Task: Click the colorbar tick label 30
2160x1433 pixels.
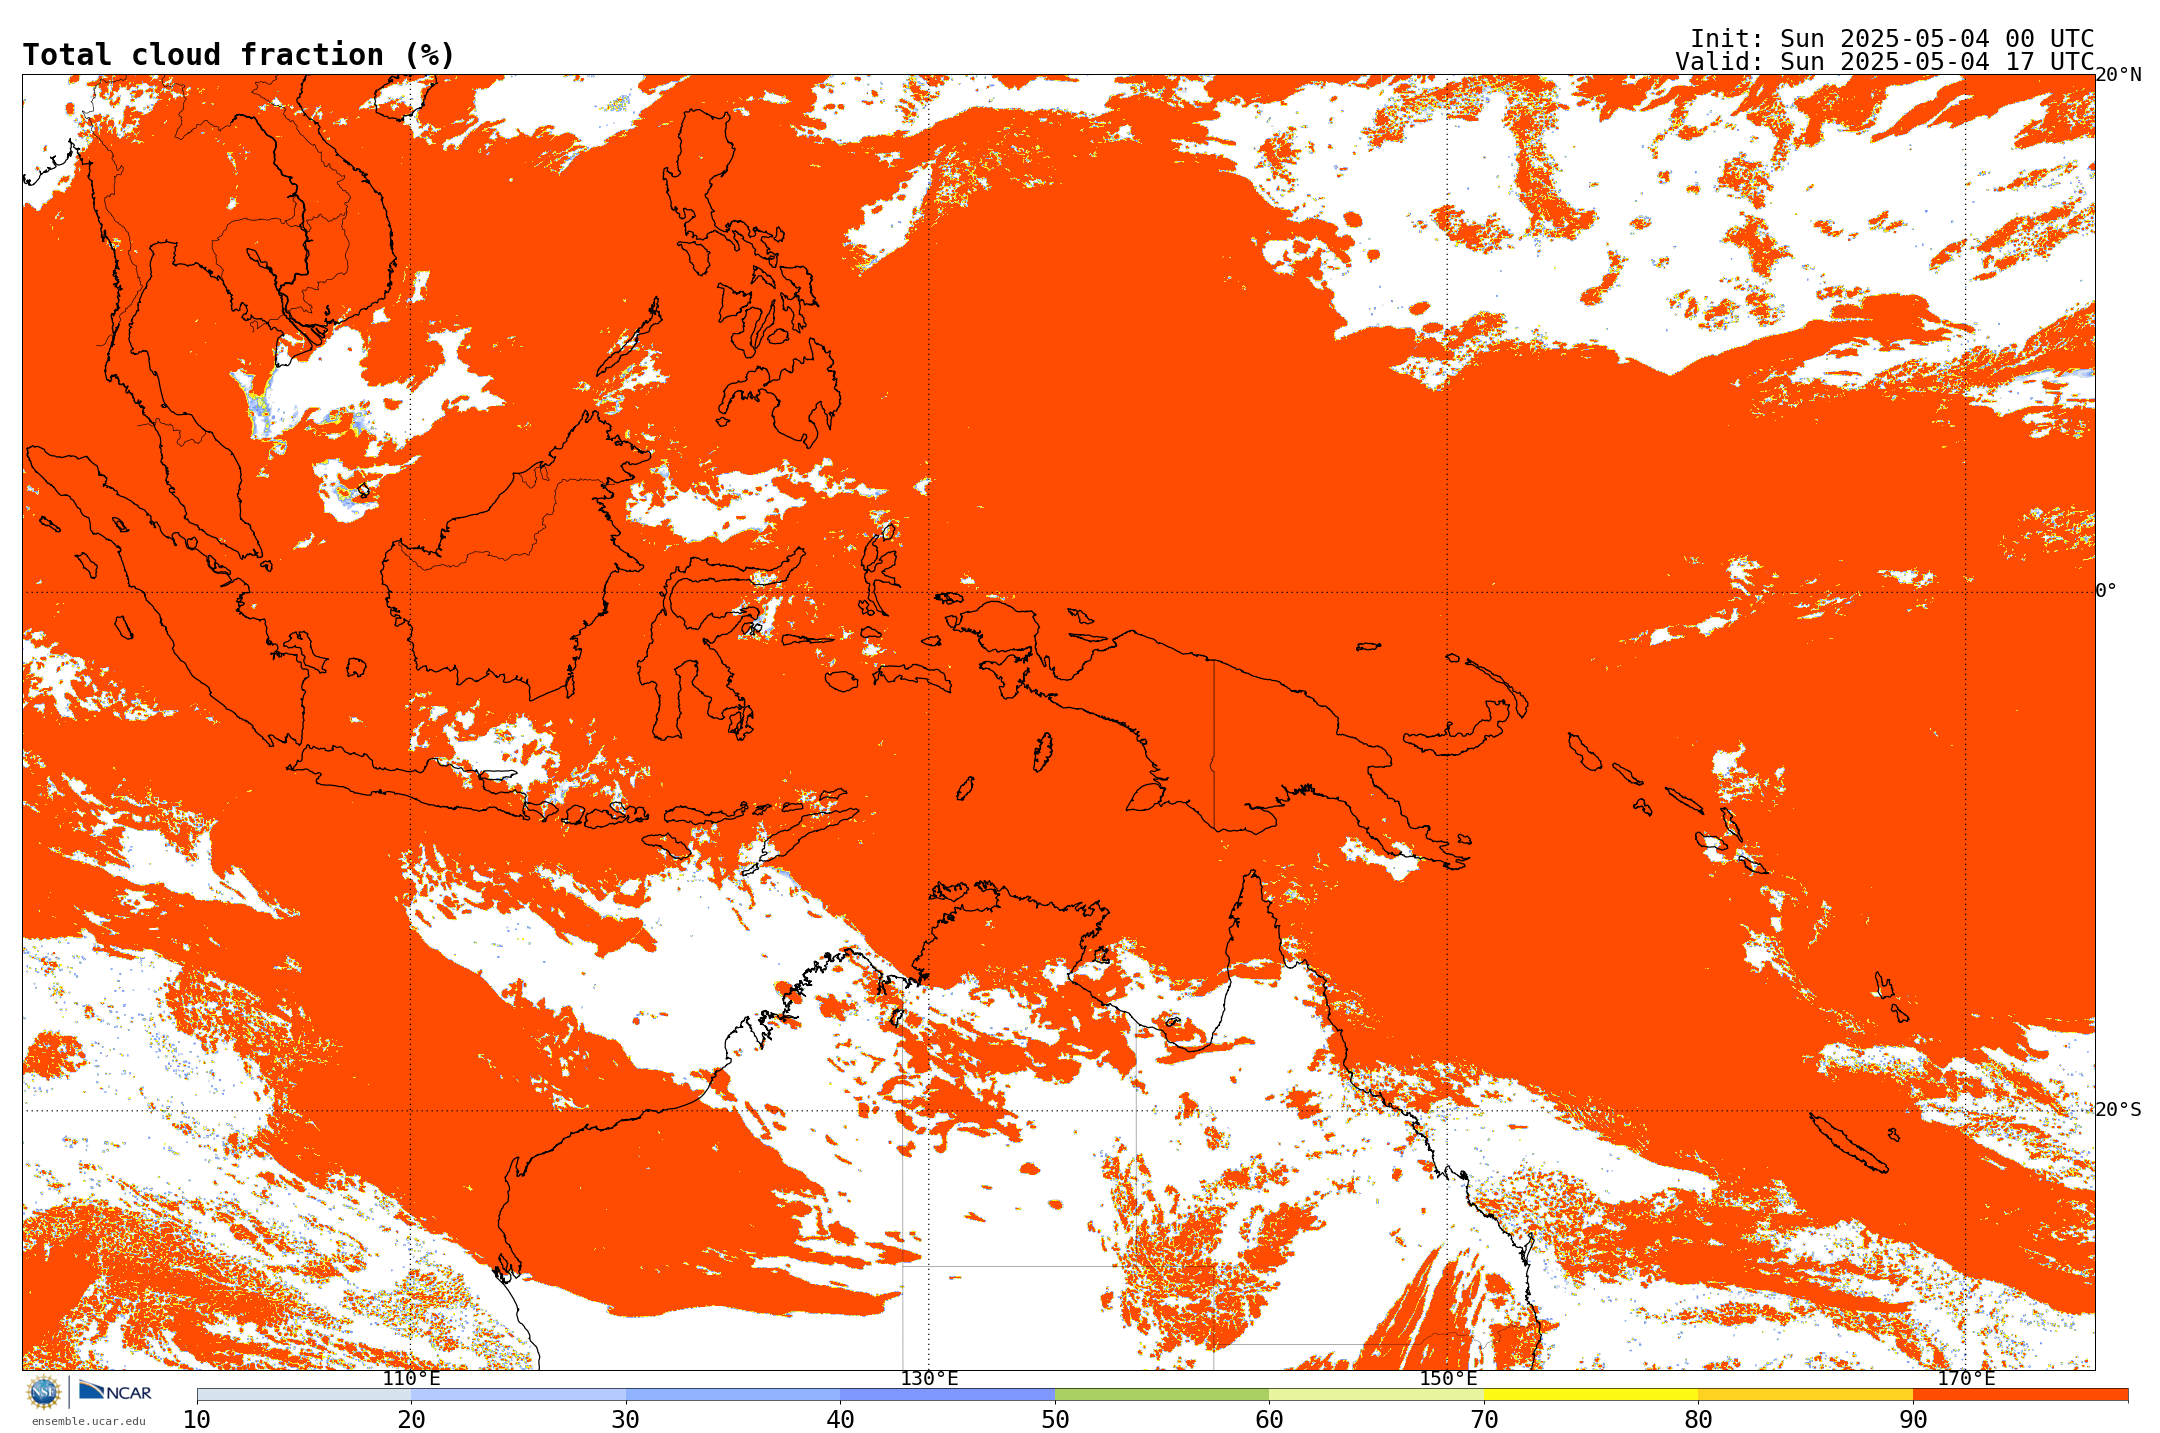Action: click(x=626, y=1419)
